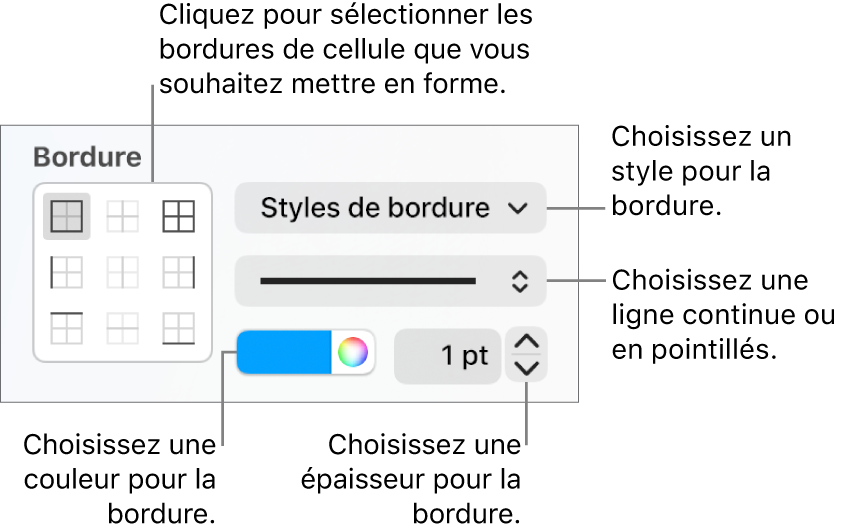Click the Bordure section heading

87,157
